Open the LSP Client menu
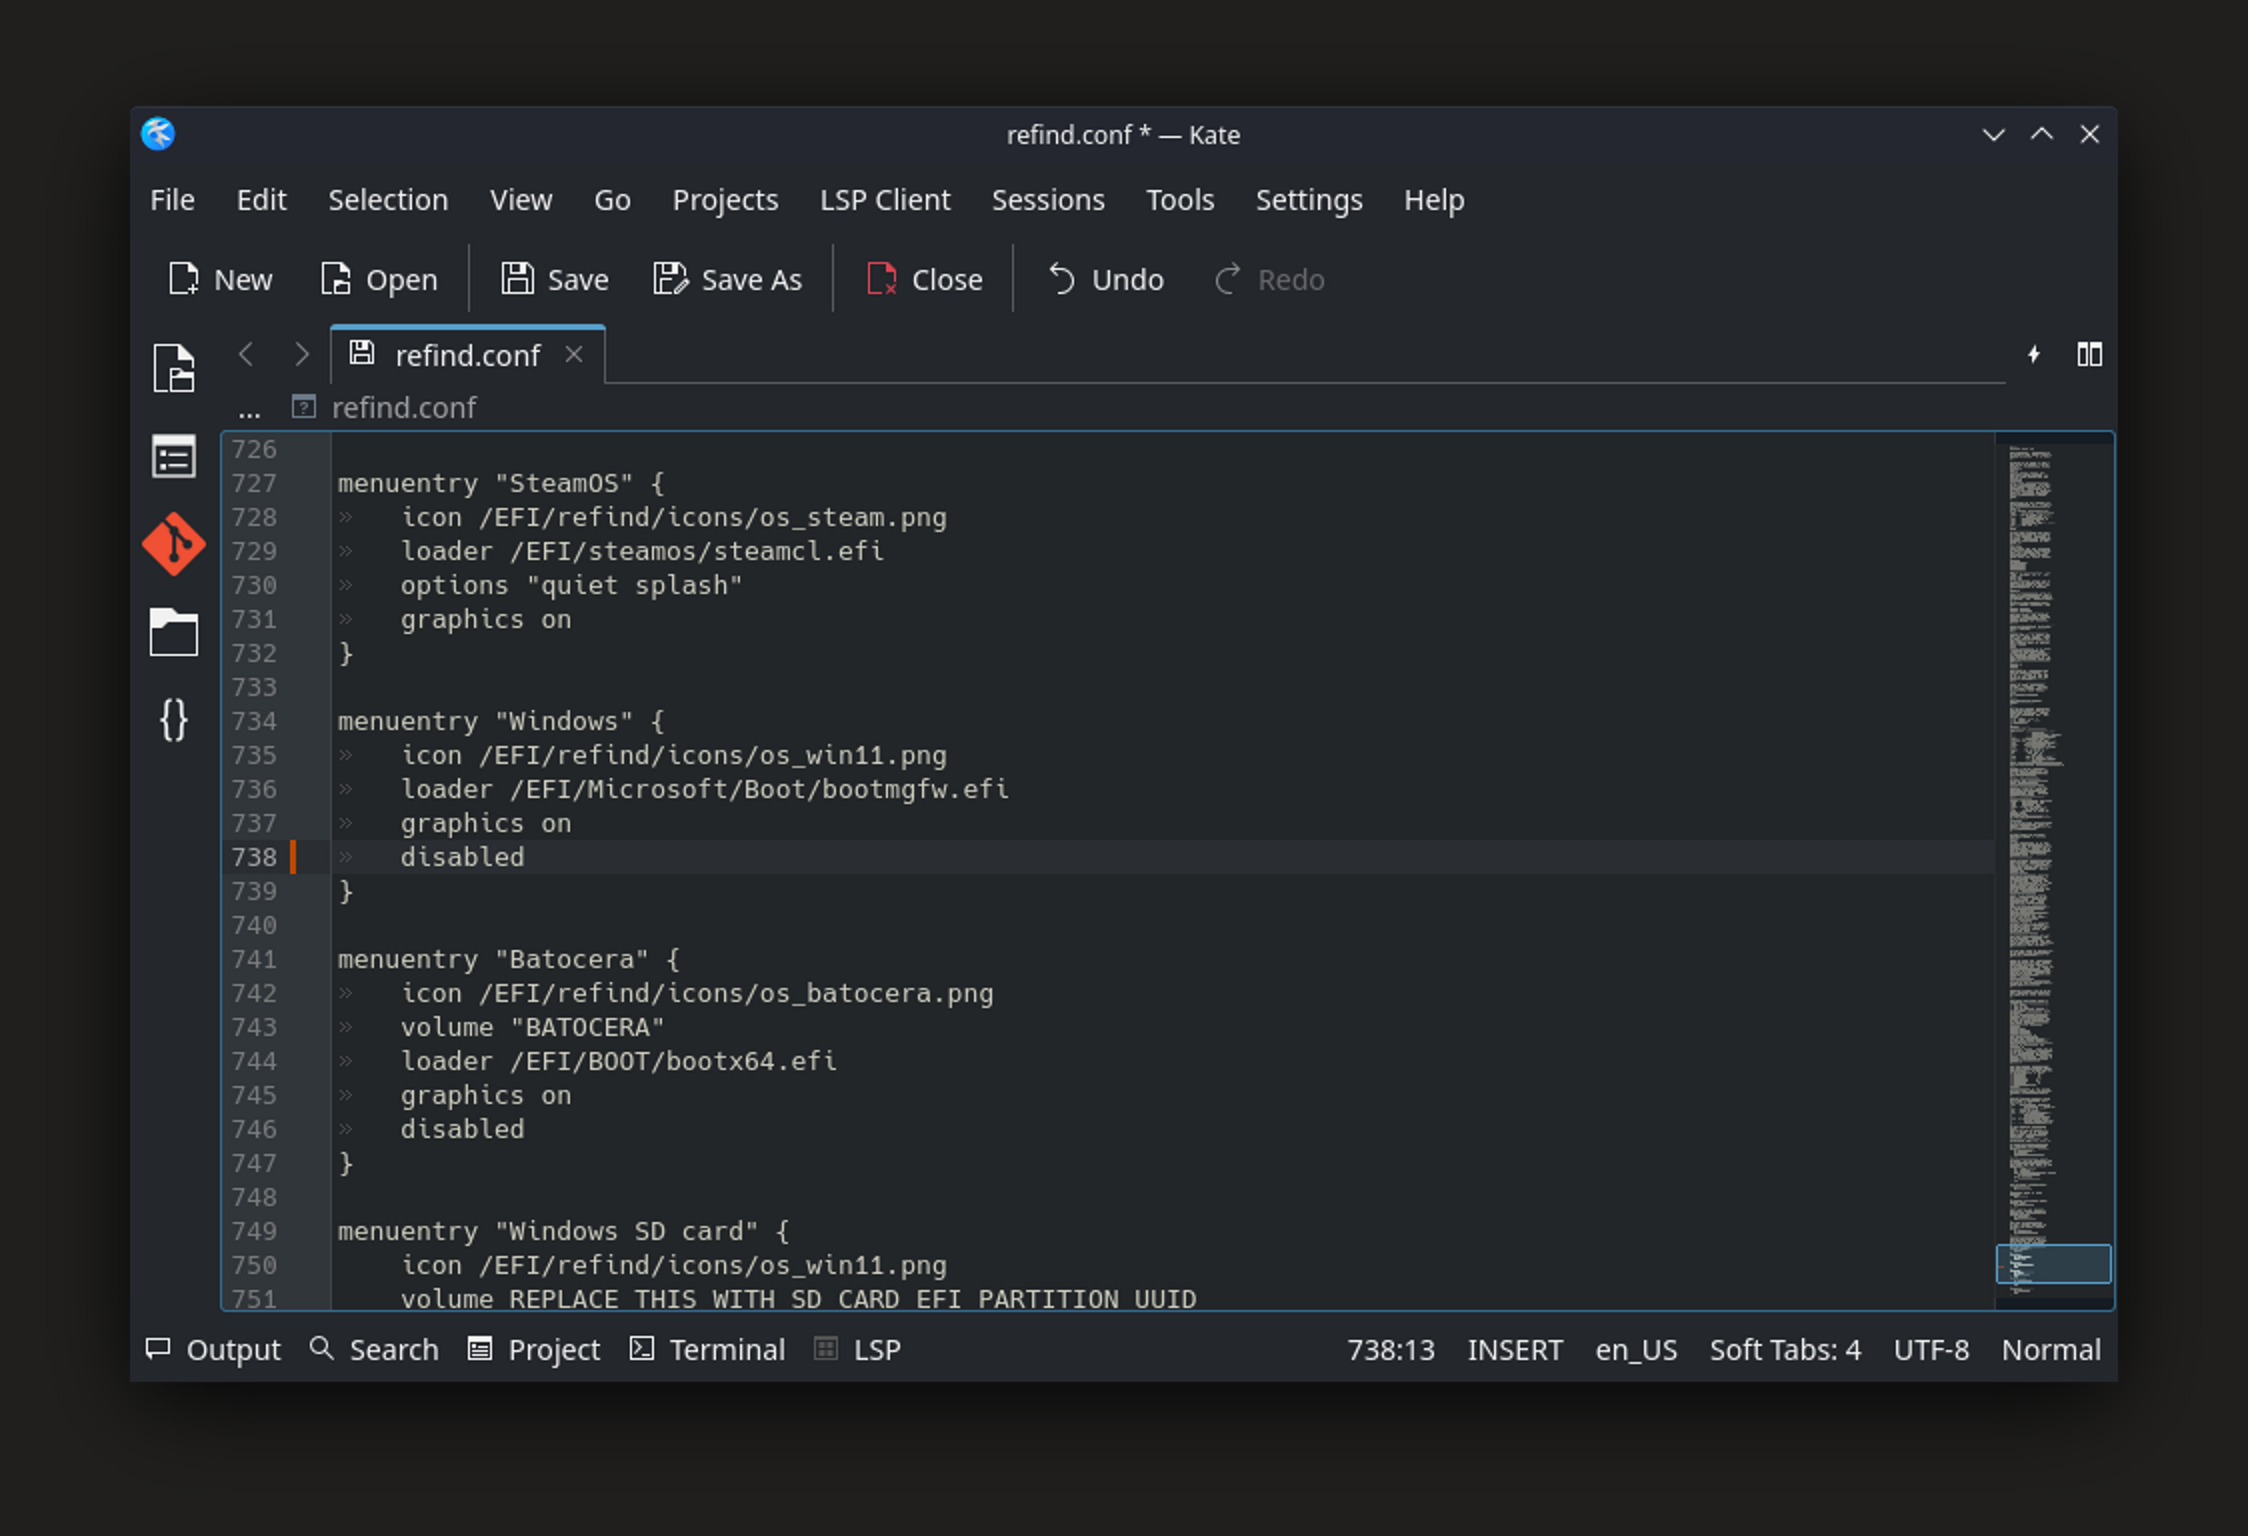The width and height of the screenshot is (2248, 1536). 885,200
